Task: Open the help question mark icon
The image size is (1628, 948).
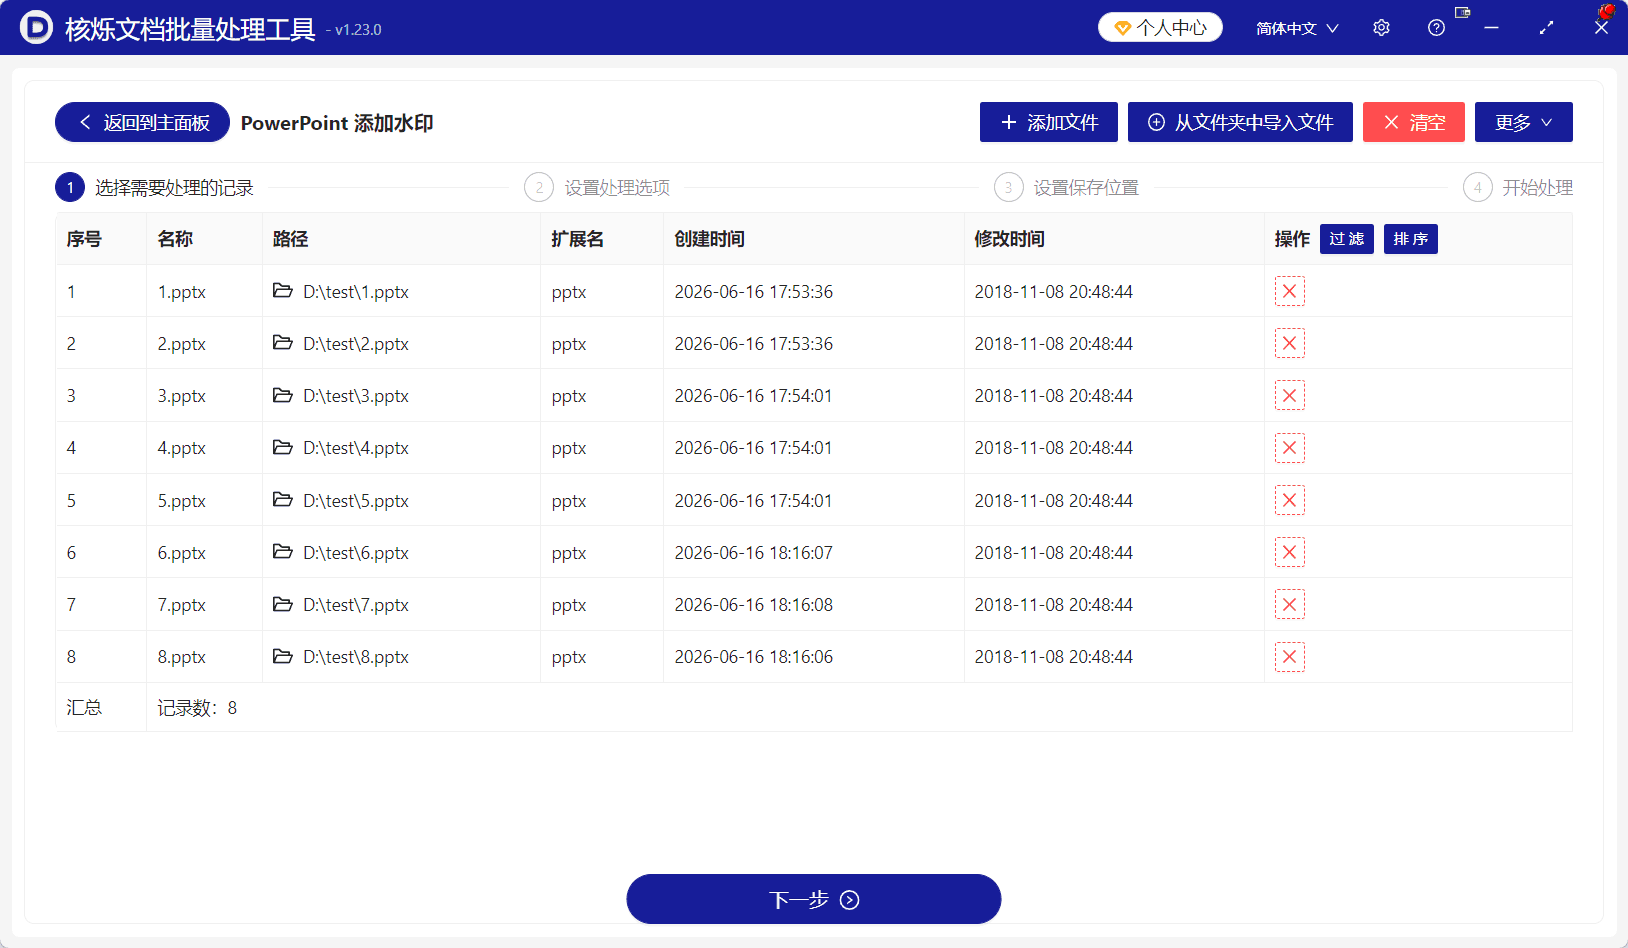Action: point(1436,28)
